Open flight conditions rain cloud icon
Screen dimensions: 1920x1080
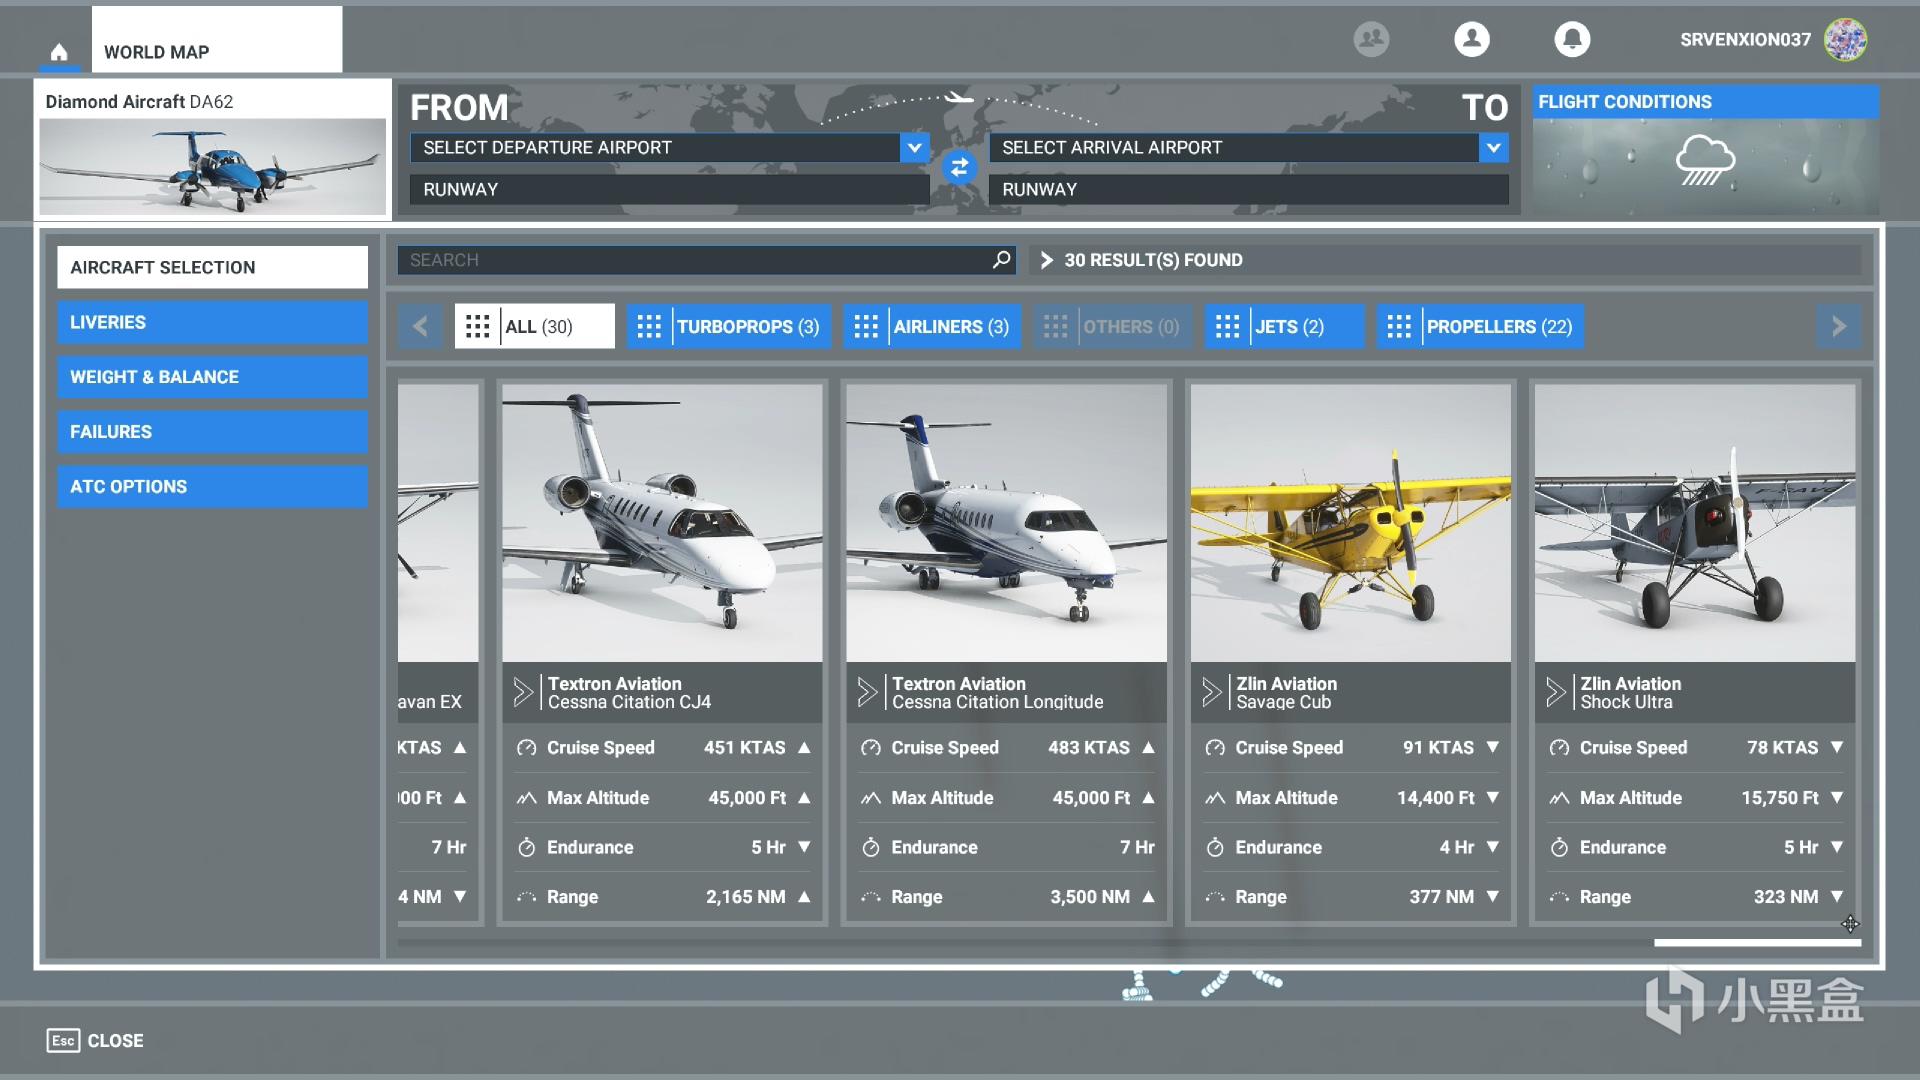[1705, 160]
